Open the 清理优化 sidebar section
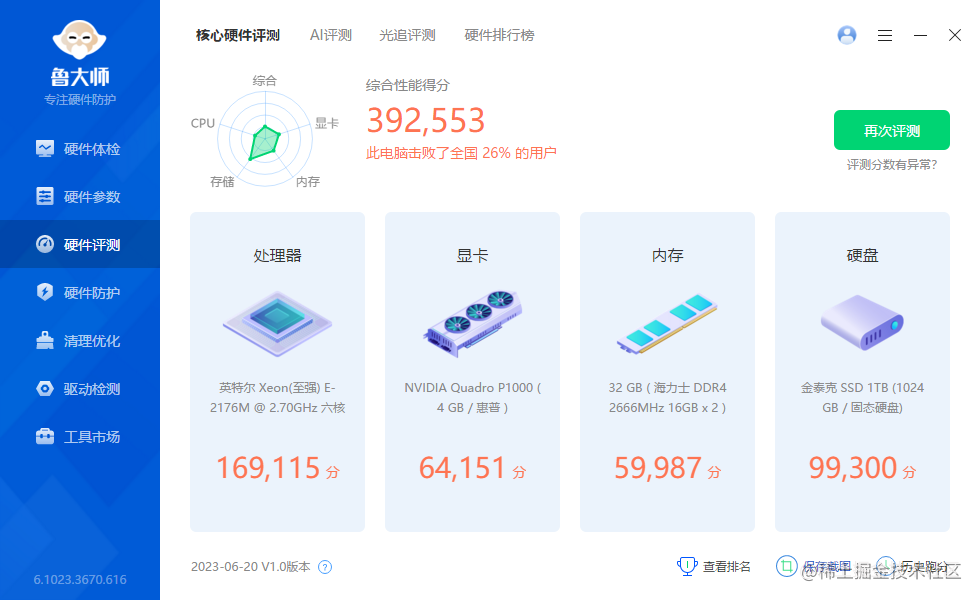 pos(79,341)
